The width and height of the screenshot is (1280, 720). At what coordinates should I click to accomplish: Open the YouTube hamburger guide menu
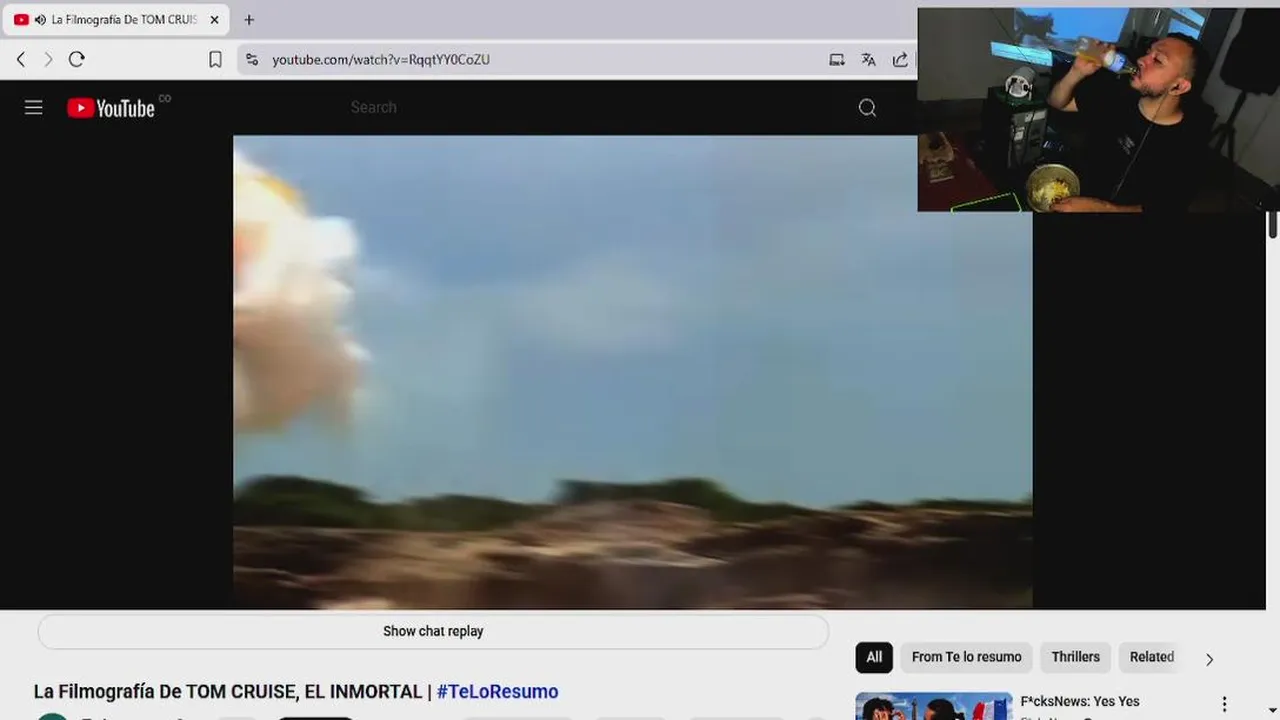pyautogui.click(x=34, y=108)
